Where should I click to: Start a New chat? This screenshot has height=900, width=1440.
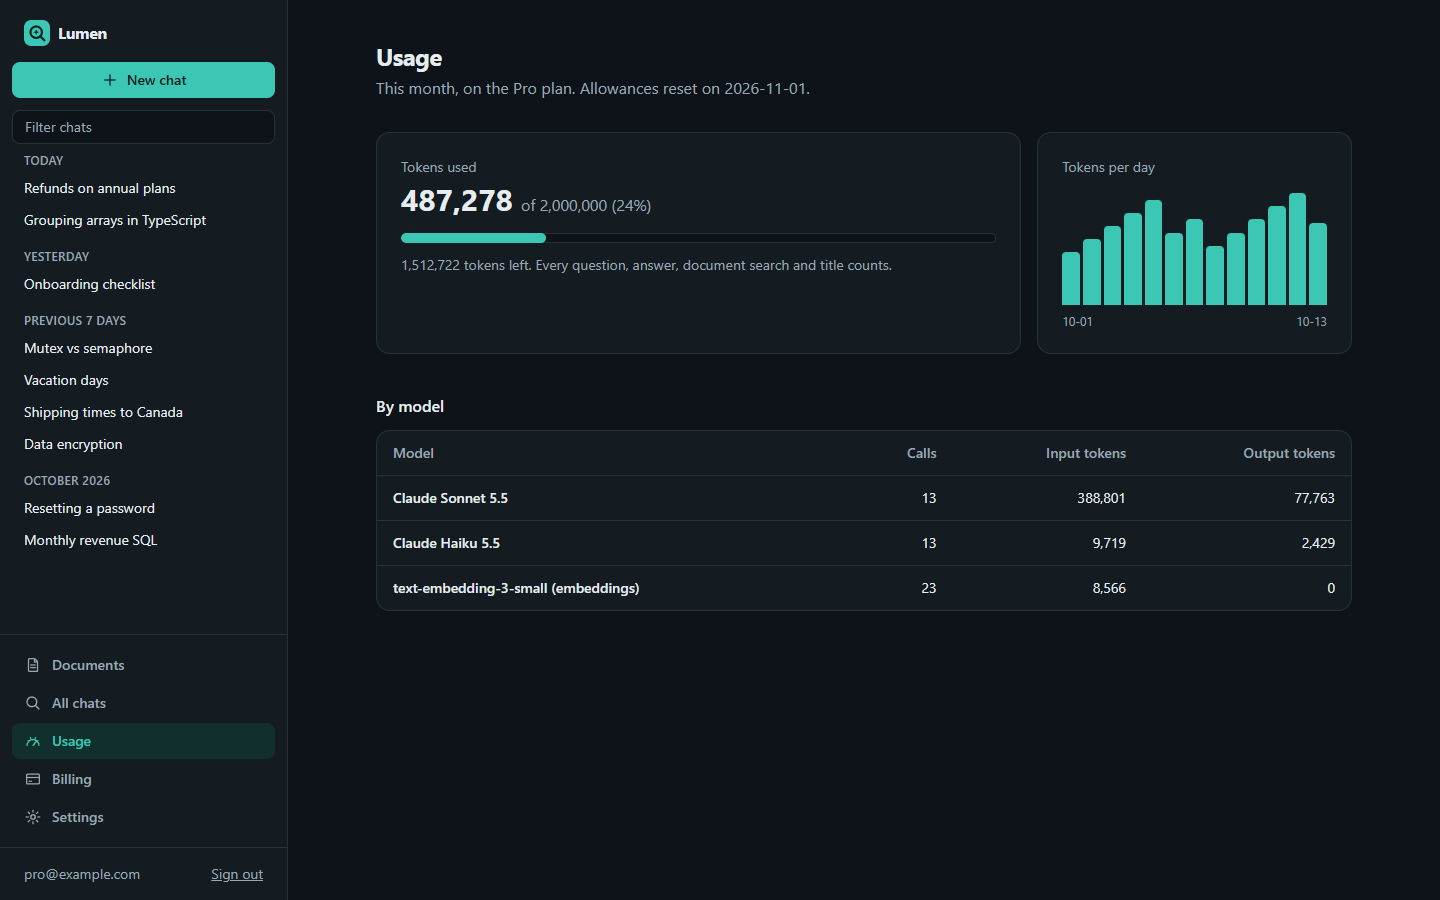143,80
